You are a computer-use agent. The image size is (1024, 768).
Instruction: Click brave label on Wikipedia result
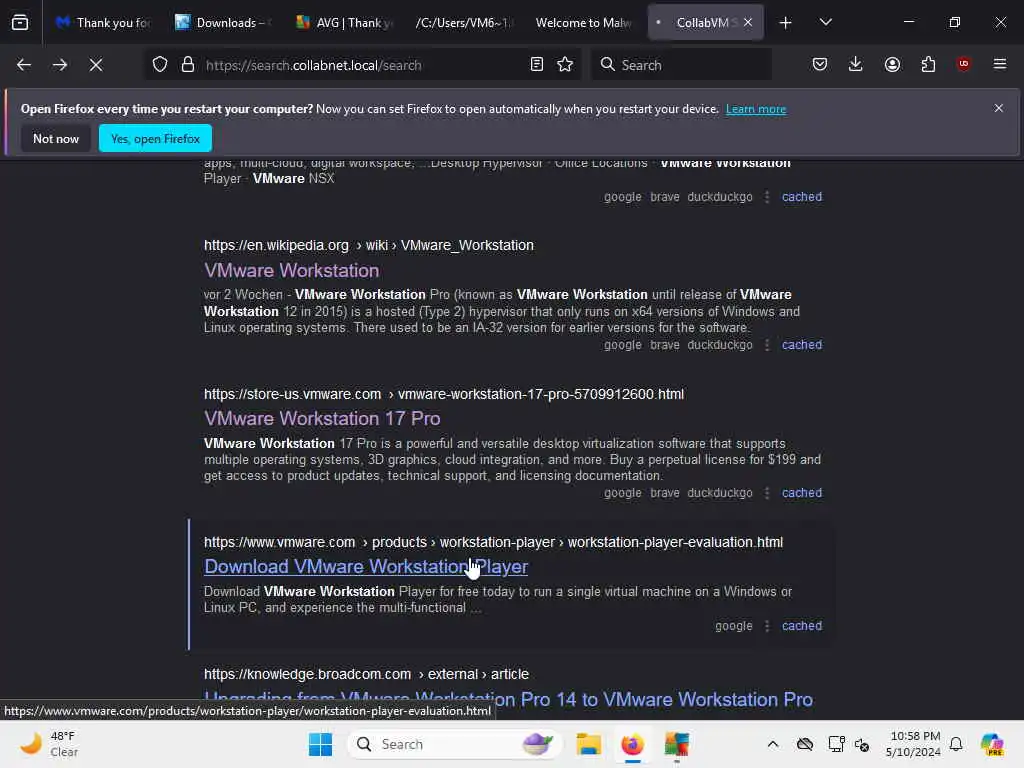(665, 345)
